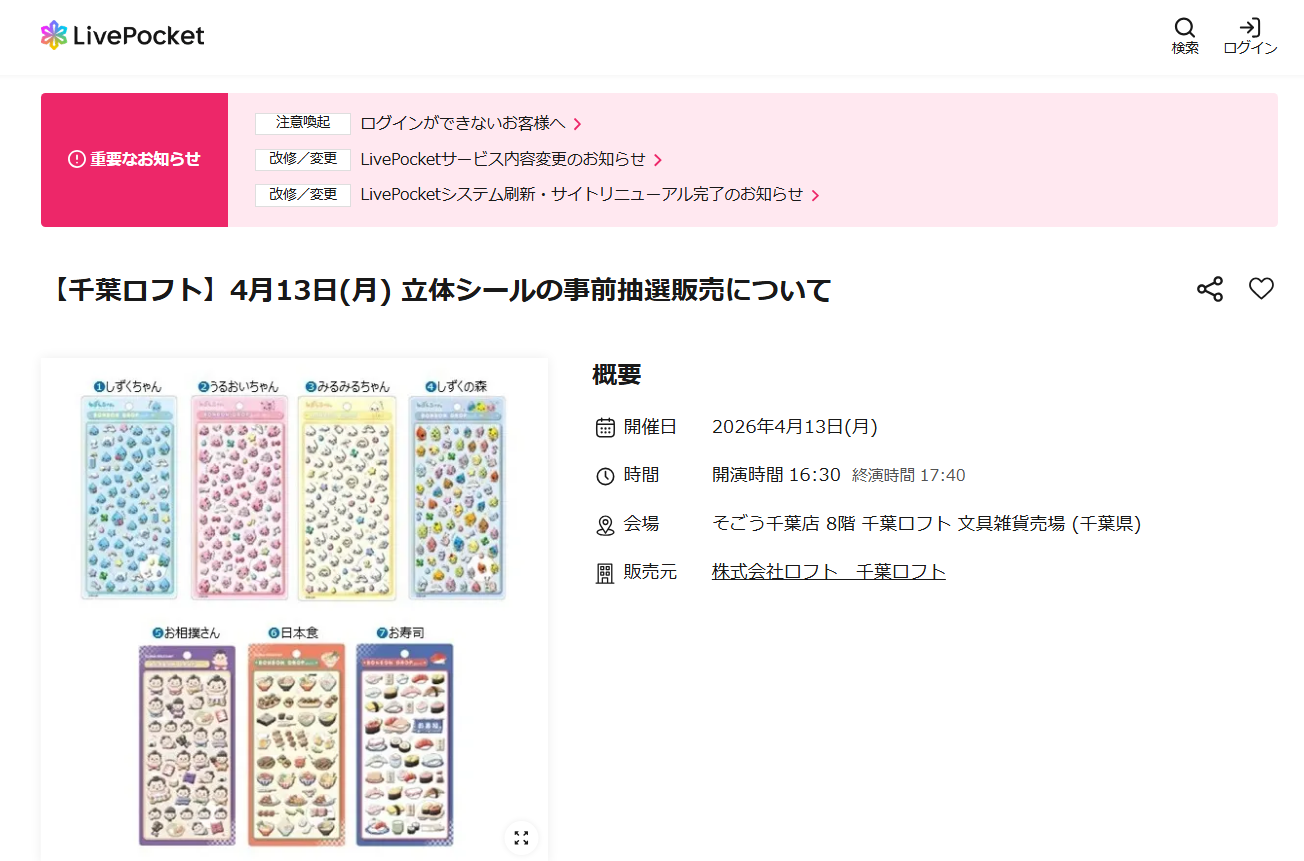Open the sticker sheets product image

tap(294, 609)
